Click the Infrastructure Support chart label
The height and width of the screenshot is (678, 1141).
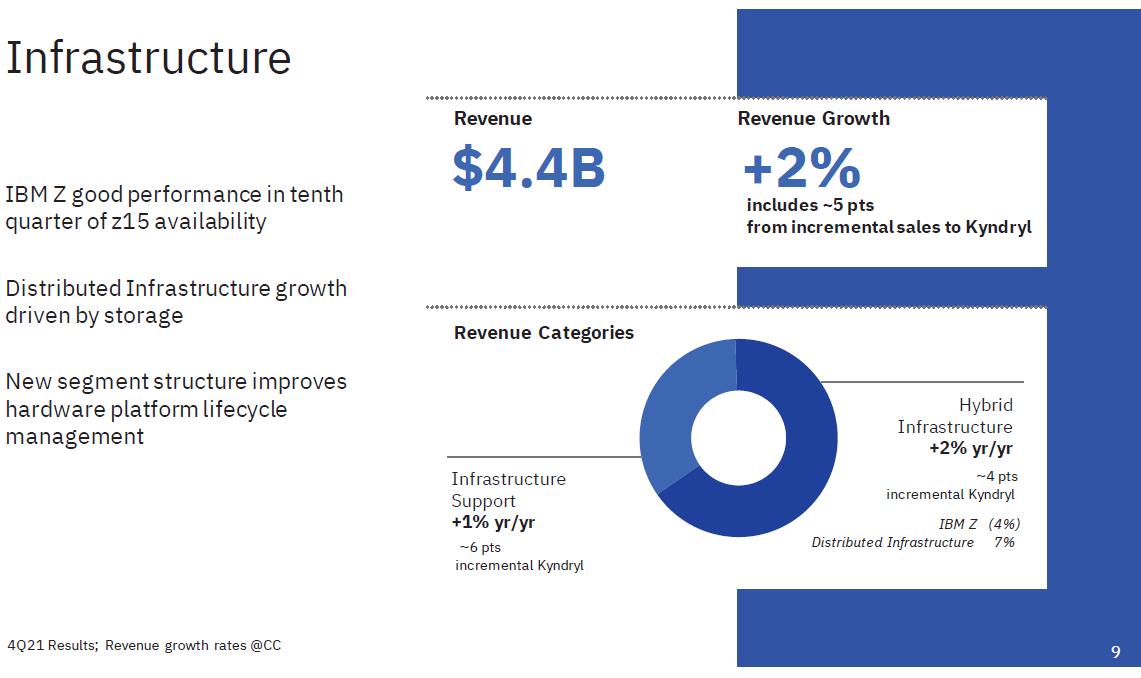tap(508, 489)
